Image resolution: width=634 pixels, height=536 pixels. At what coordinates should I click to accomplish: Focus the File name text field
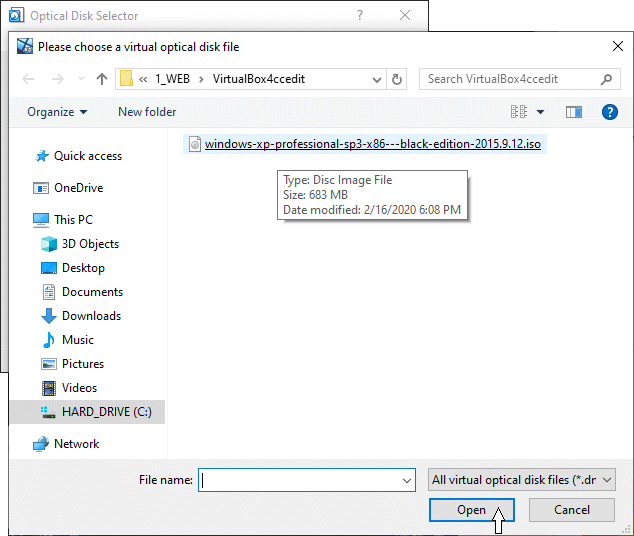click(x=298, y=480)
